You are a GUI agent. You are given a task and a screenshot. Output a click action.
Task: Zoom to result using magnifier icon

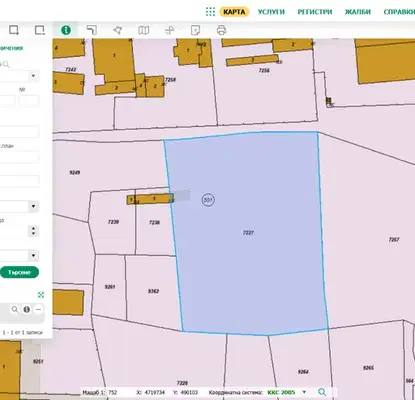coord(15,309)
